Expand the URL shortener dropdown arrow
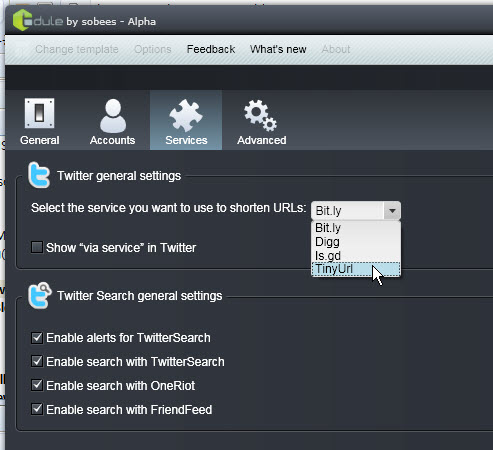 coord(392,211)
